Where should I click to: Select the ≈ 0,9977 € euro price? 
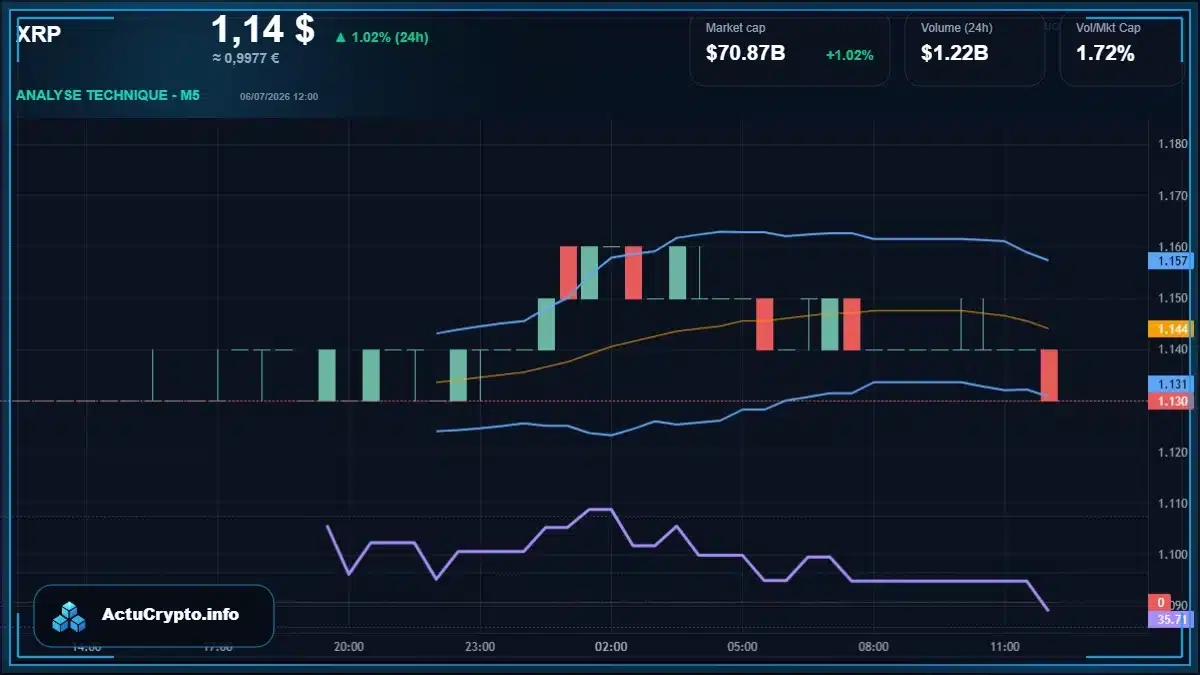[246, 58]
